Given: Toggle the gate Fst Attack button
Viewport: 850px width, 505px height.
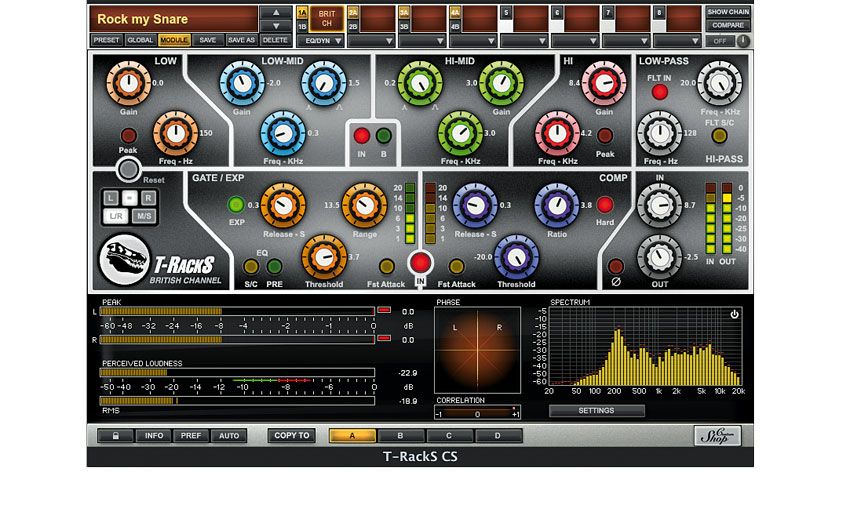Looking at the screenshot, I should [x=386, y=266].
